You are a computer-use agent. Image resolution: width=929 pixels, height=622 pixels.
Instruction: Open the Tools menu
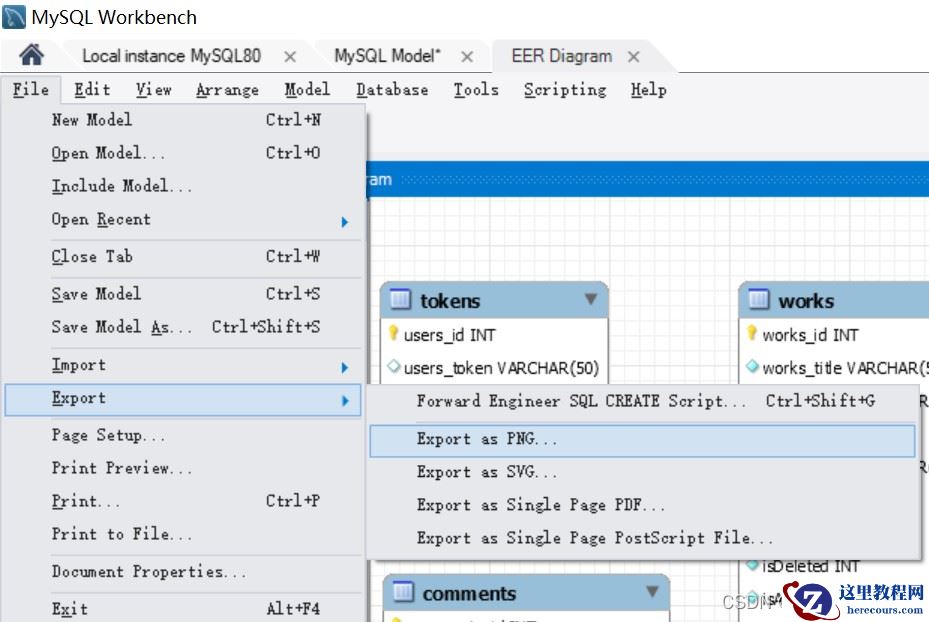476,89
